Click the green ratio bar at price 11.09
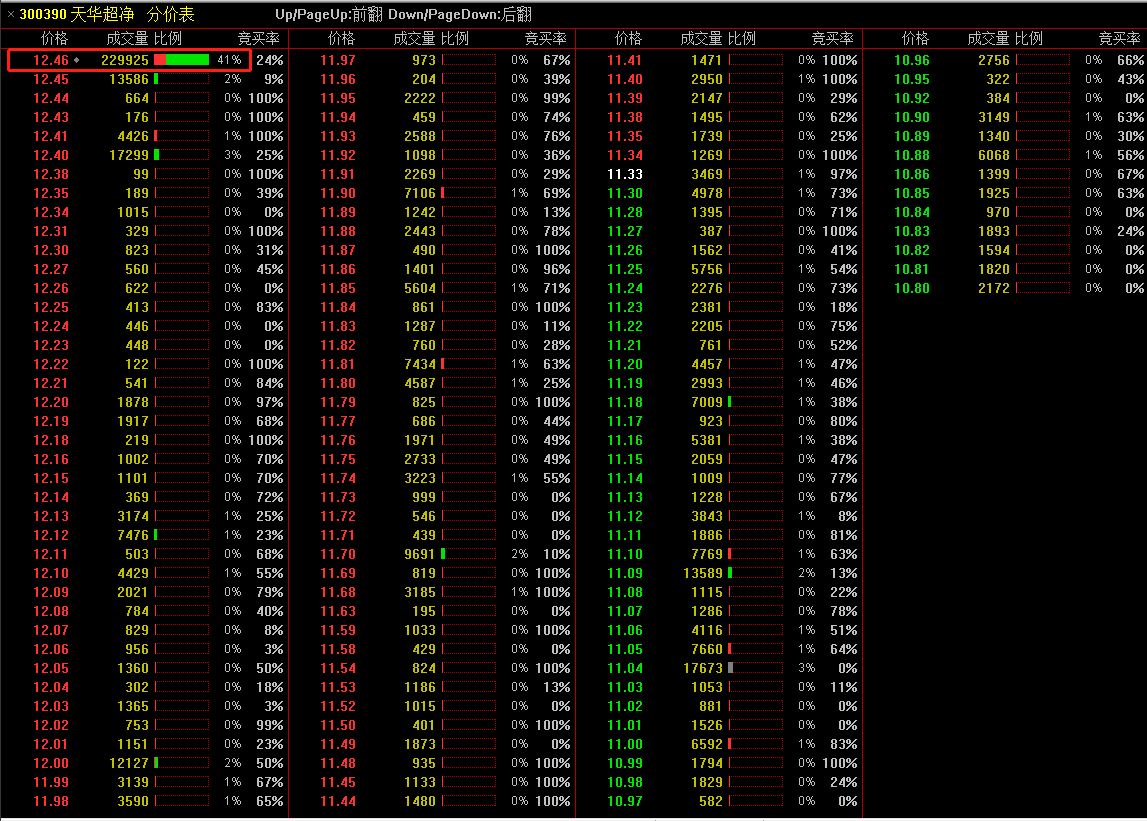1147x821 pixels. coord(731,573)
